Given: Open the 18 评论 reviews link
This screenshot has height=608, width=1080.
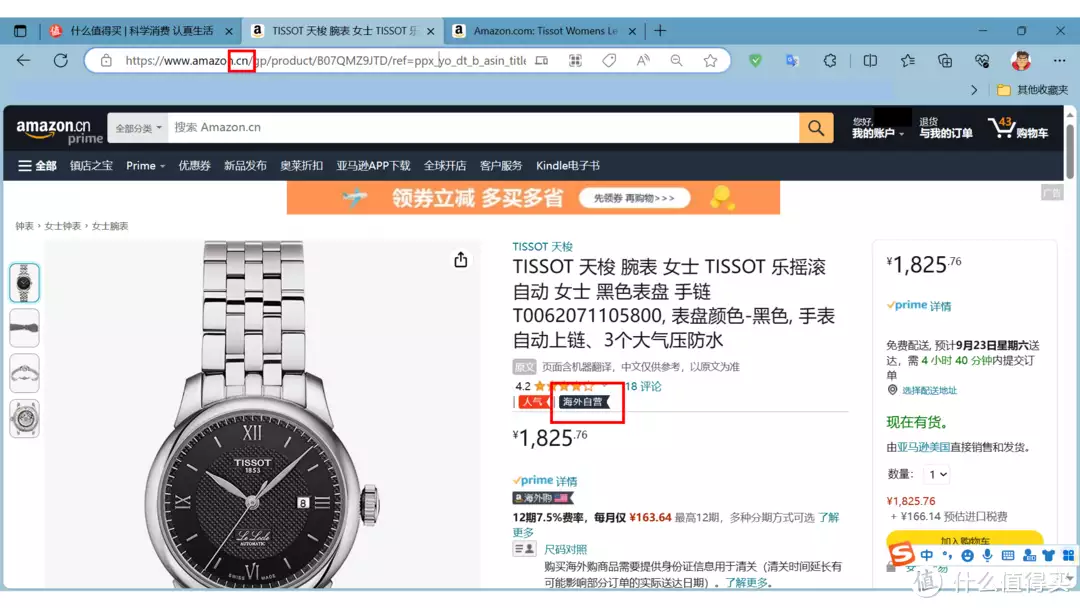Looking at the screenshot, I should pos(643,386).
